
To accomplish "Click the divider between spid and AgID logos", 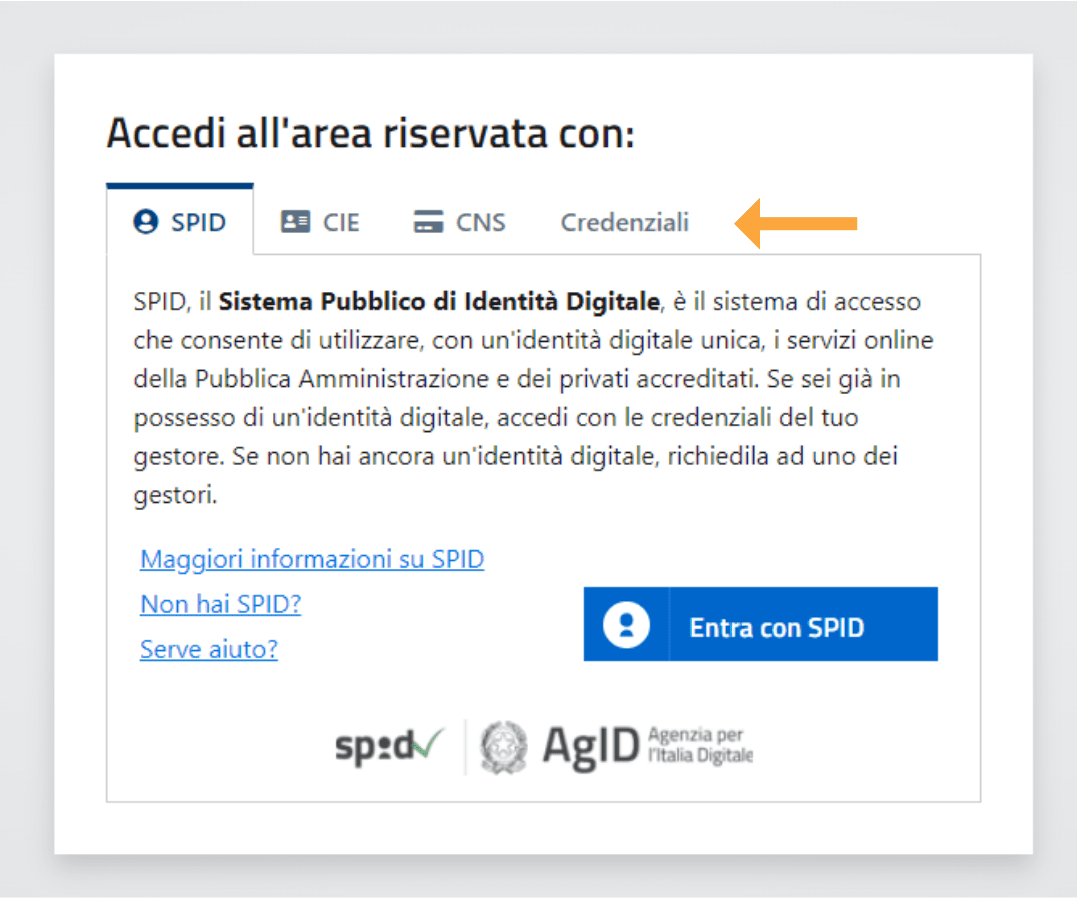I will click(x=464, y=746).
